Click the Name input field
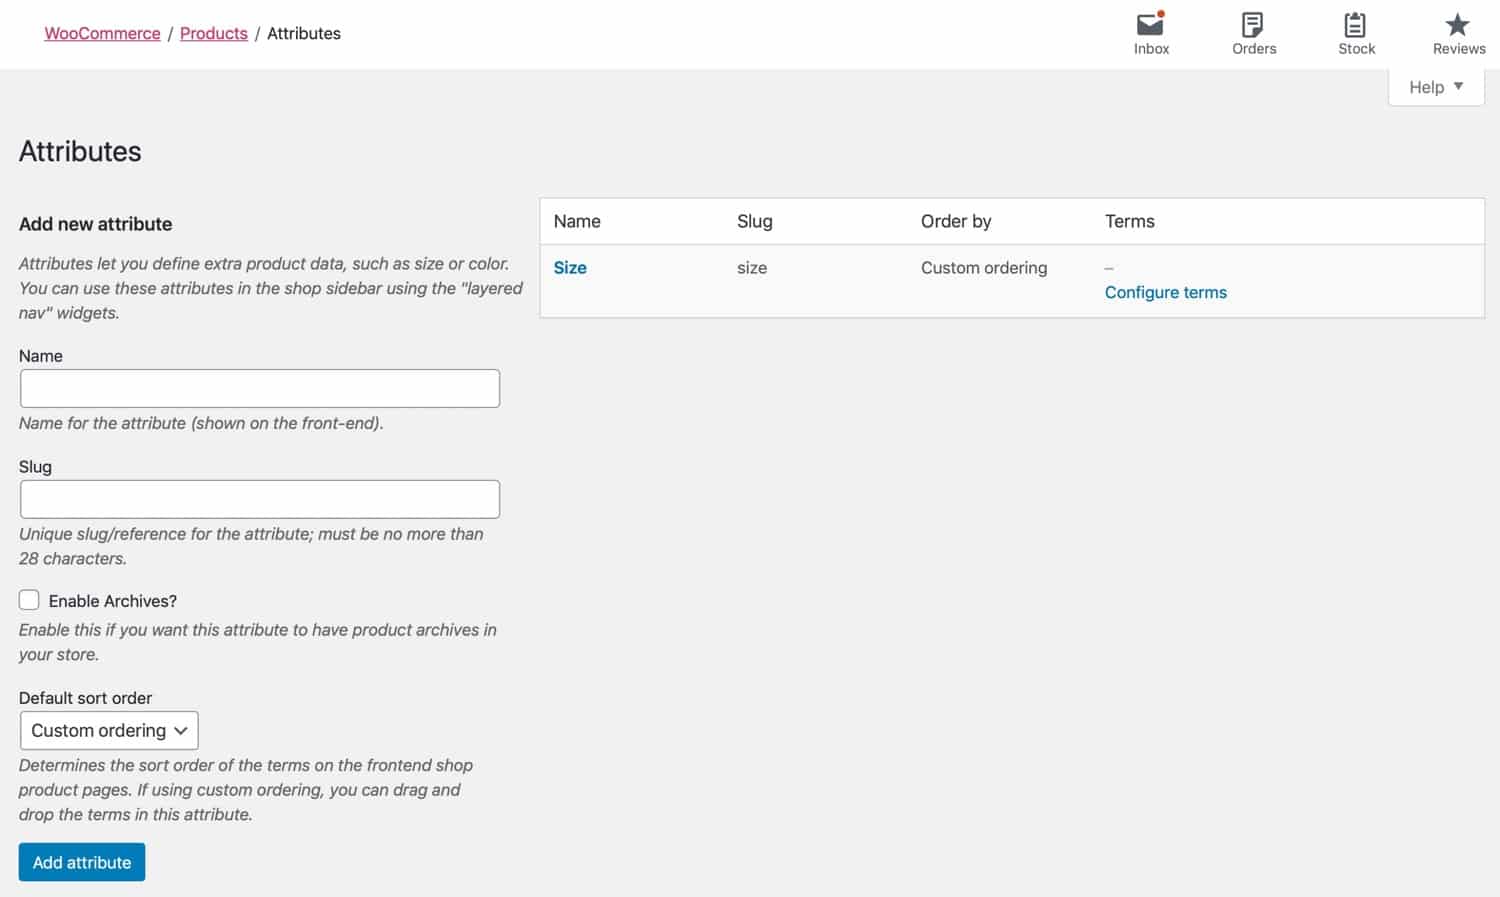Viewport: 1500px width, 897px height. pos(260,388)
